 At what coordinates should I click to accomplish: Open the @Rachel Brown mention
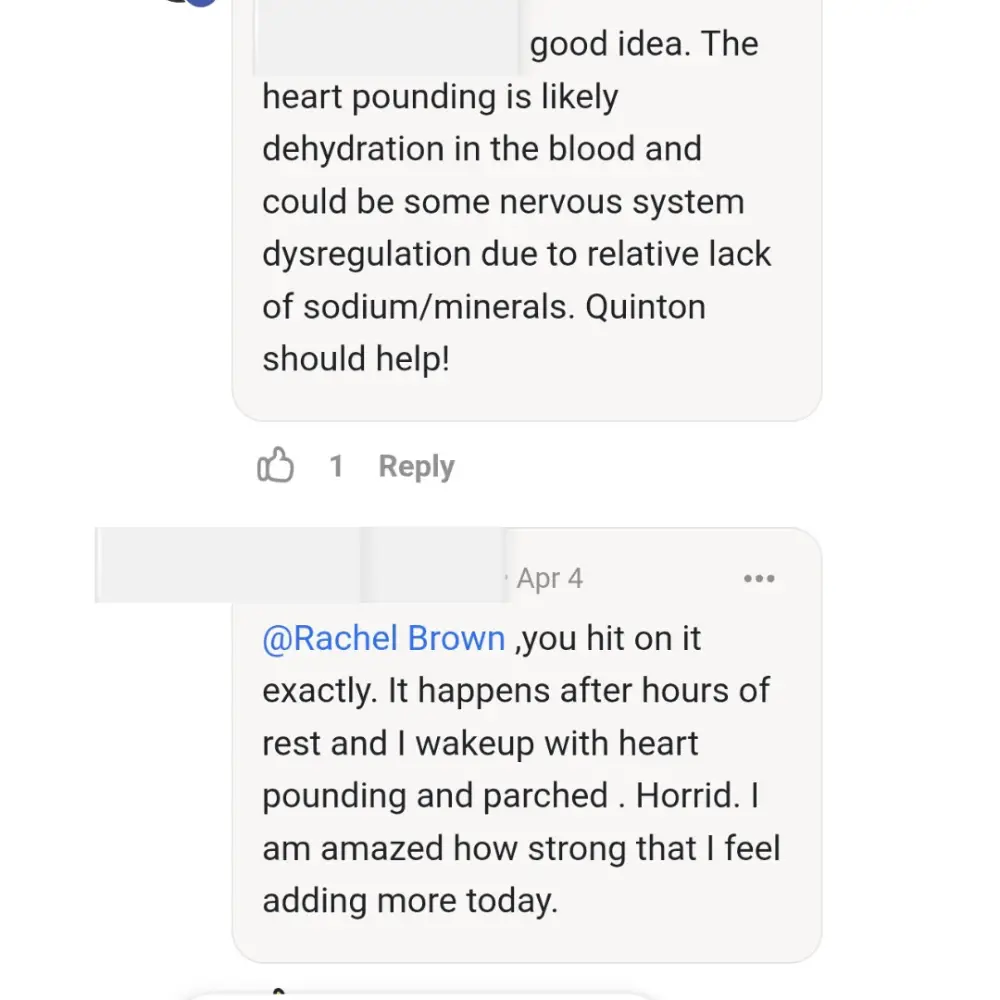[x=383, y=638]
